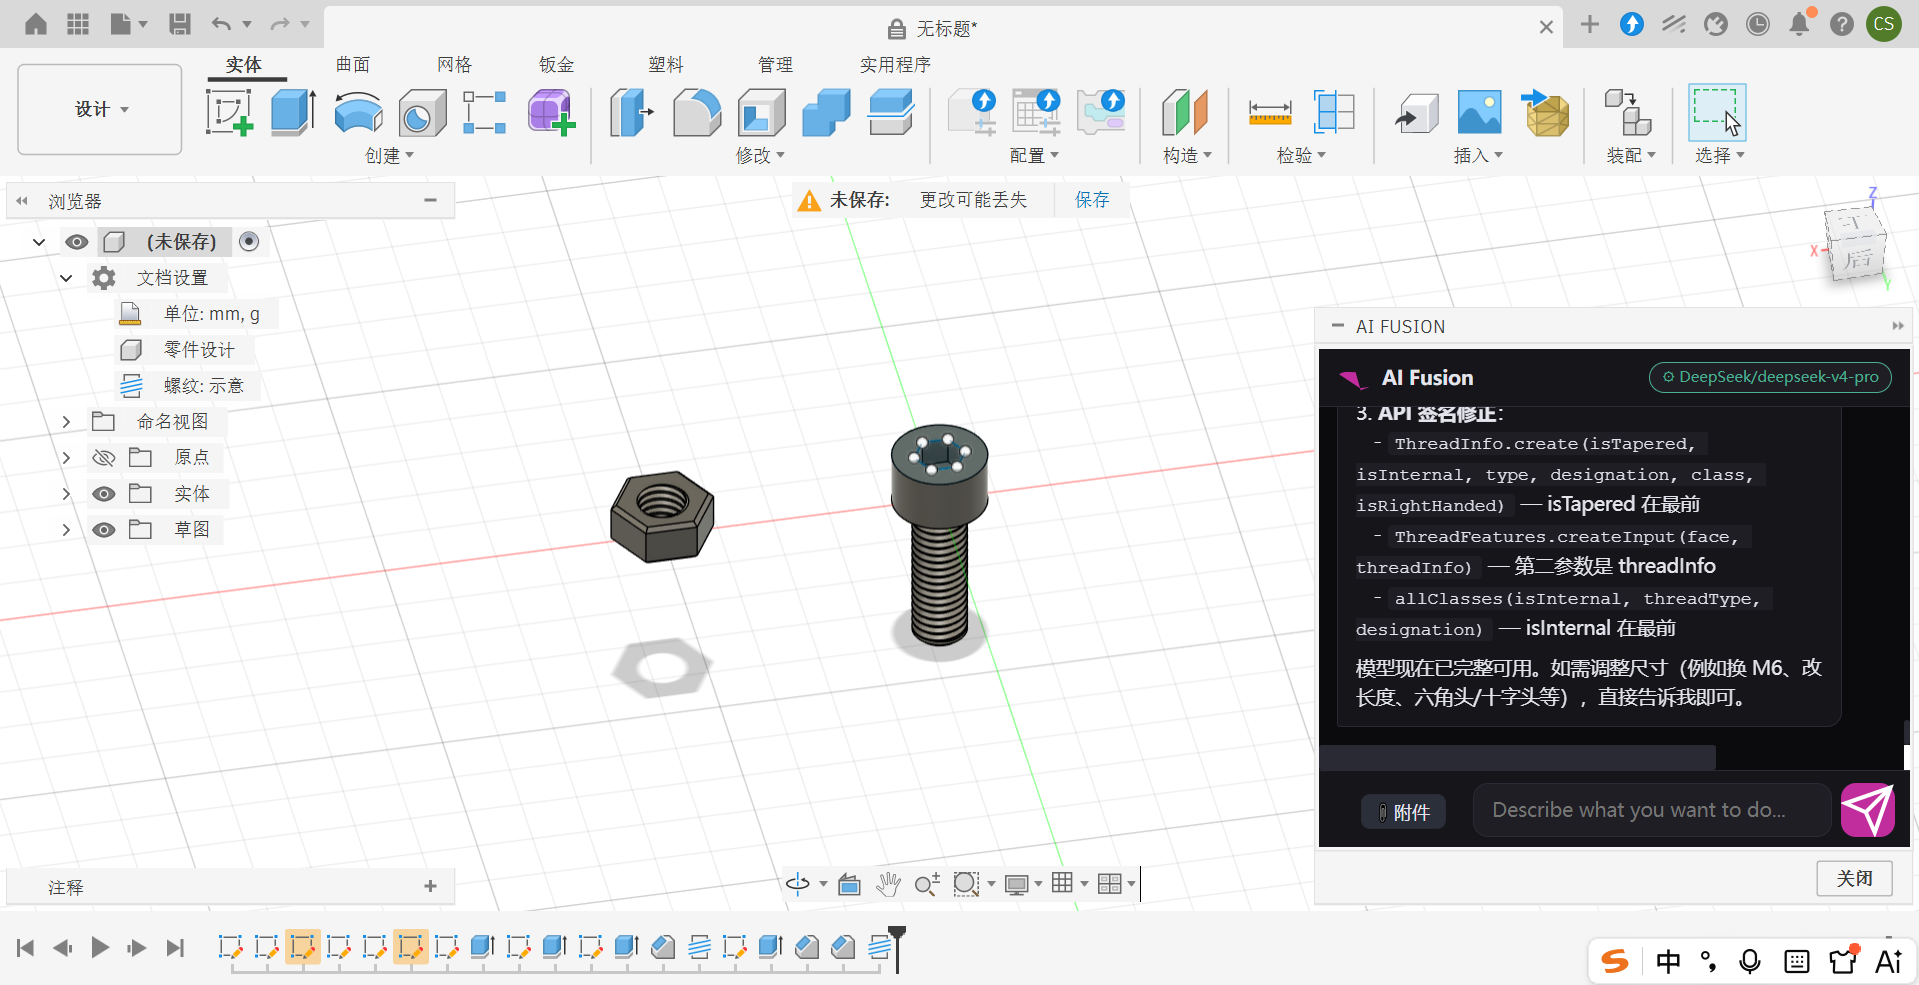This screenshot has width=1919, height=985.
Task: Select the Combine tool
Action: pyautogui.click(x=826, y=112)
